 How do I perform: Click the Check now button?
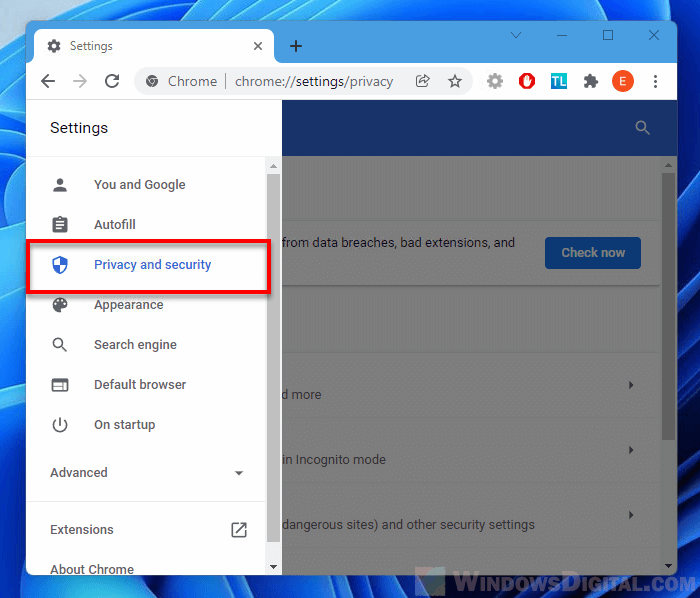593,253
